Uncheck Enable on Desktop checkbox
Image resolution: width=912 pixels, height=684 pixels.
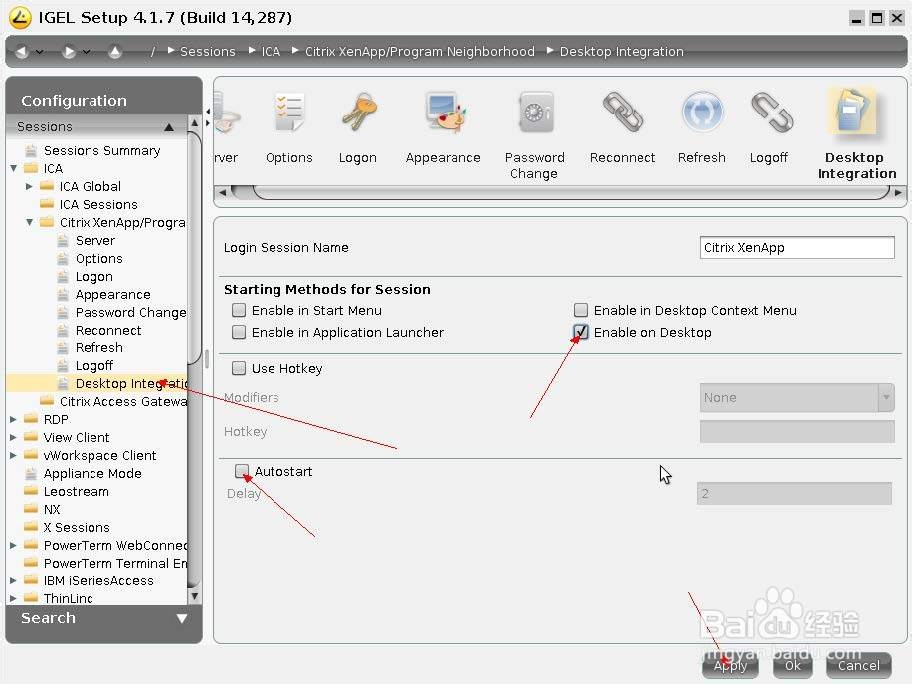(580, 332)
